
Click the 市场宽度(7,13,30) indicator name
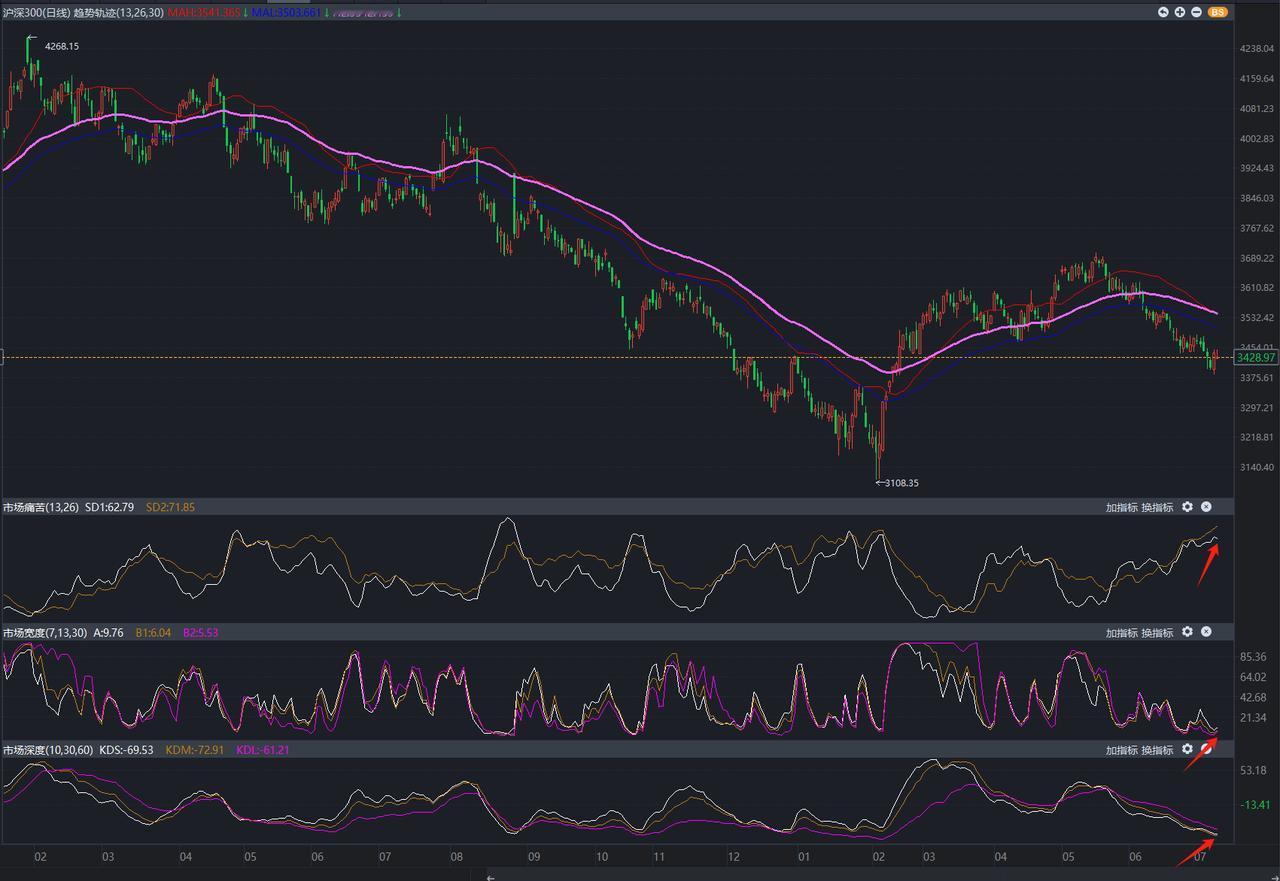(44, 633)
